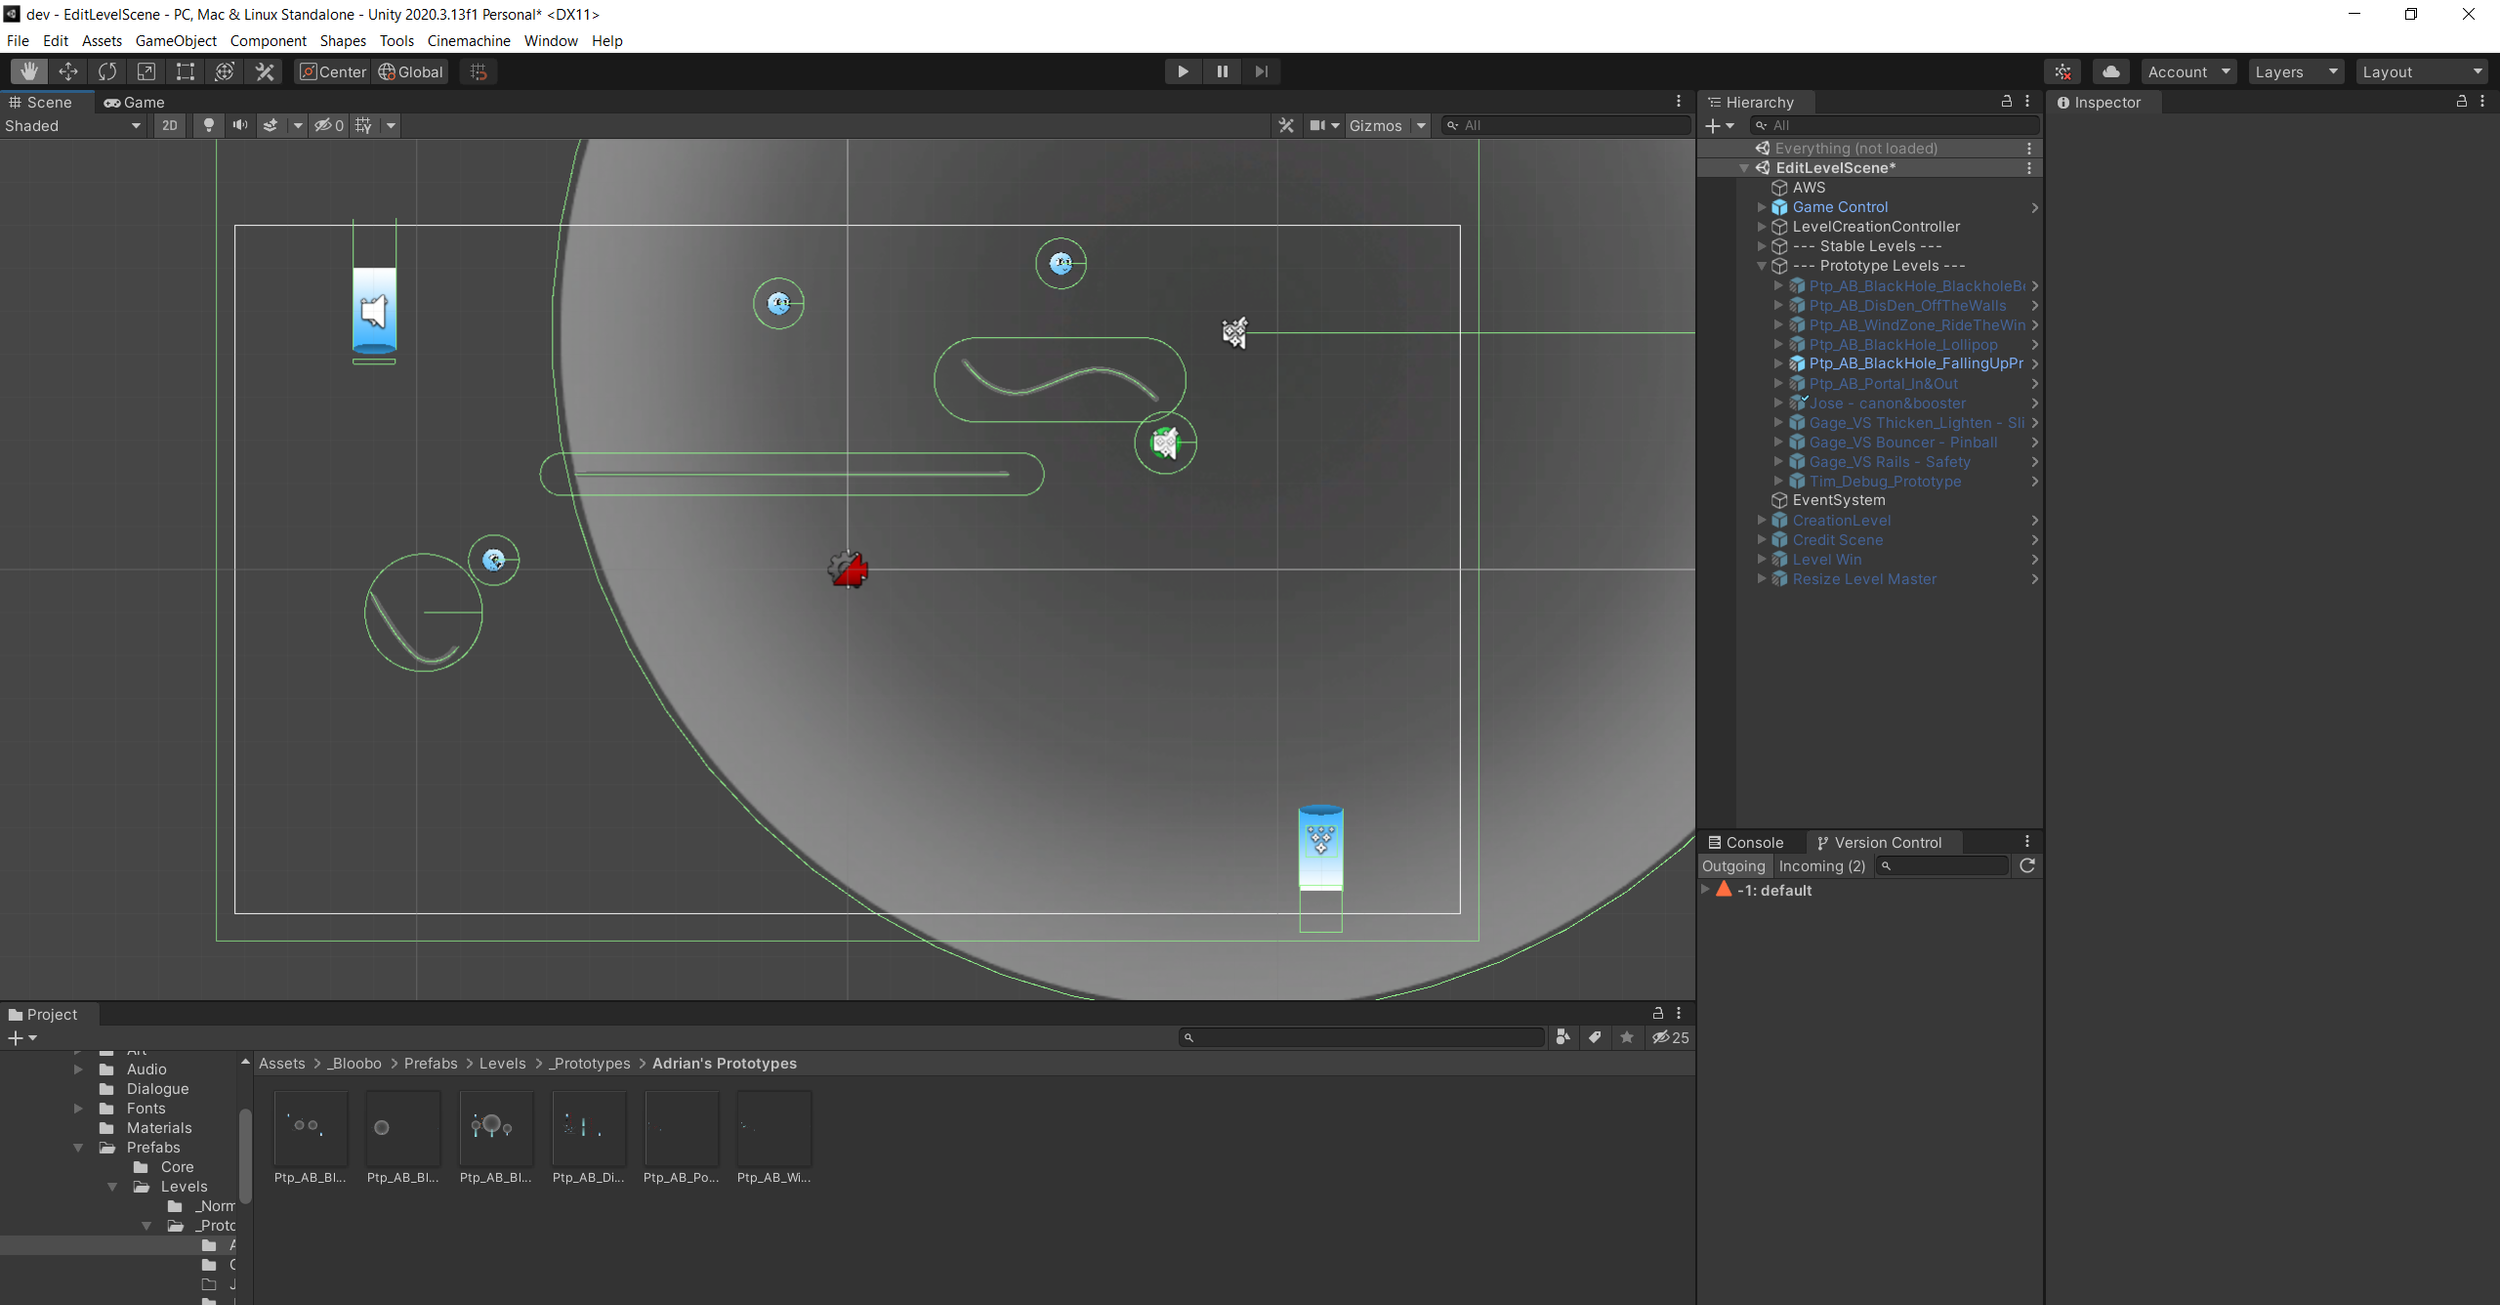
Task: Open the Account dropdown
Action: [x=2188, y=71]
